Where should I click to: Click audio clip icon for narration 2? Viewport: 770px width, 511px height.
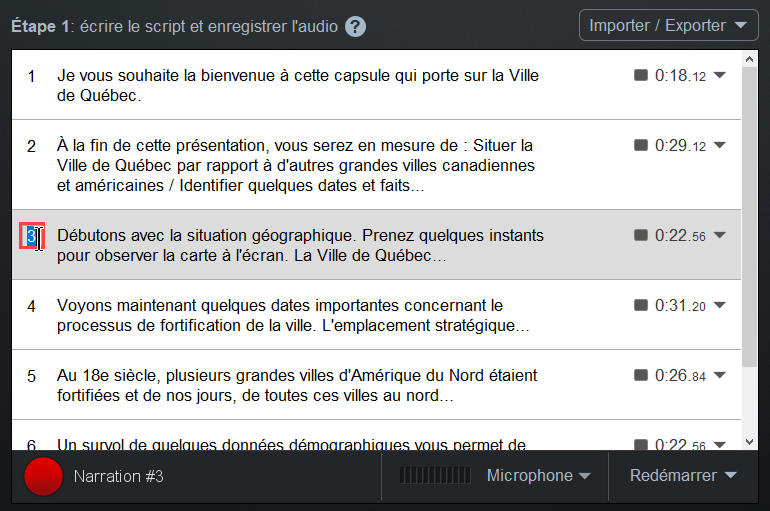point(641,145)
